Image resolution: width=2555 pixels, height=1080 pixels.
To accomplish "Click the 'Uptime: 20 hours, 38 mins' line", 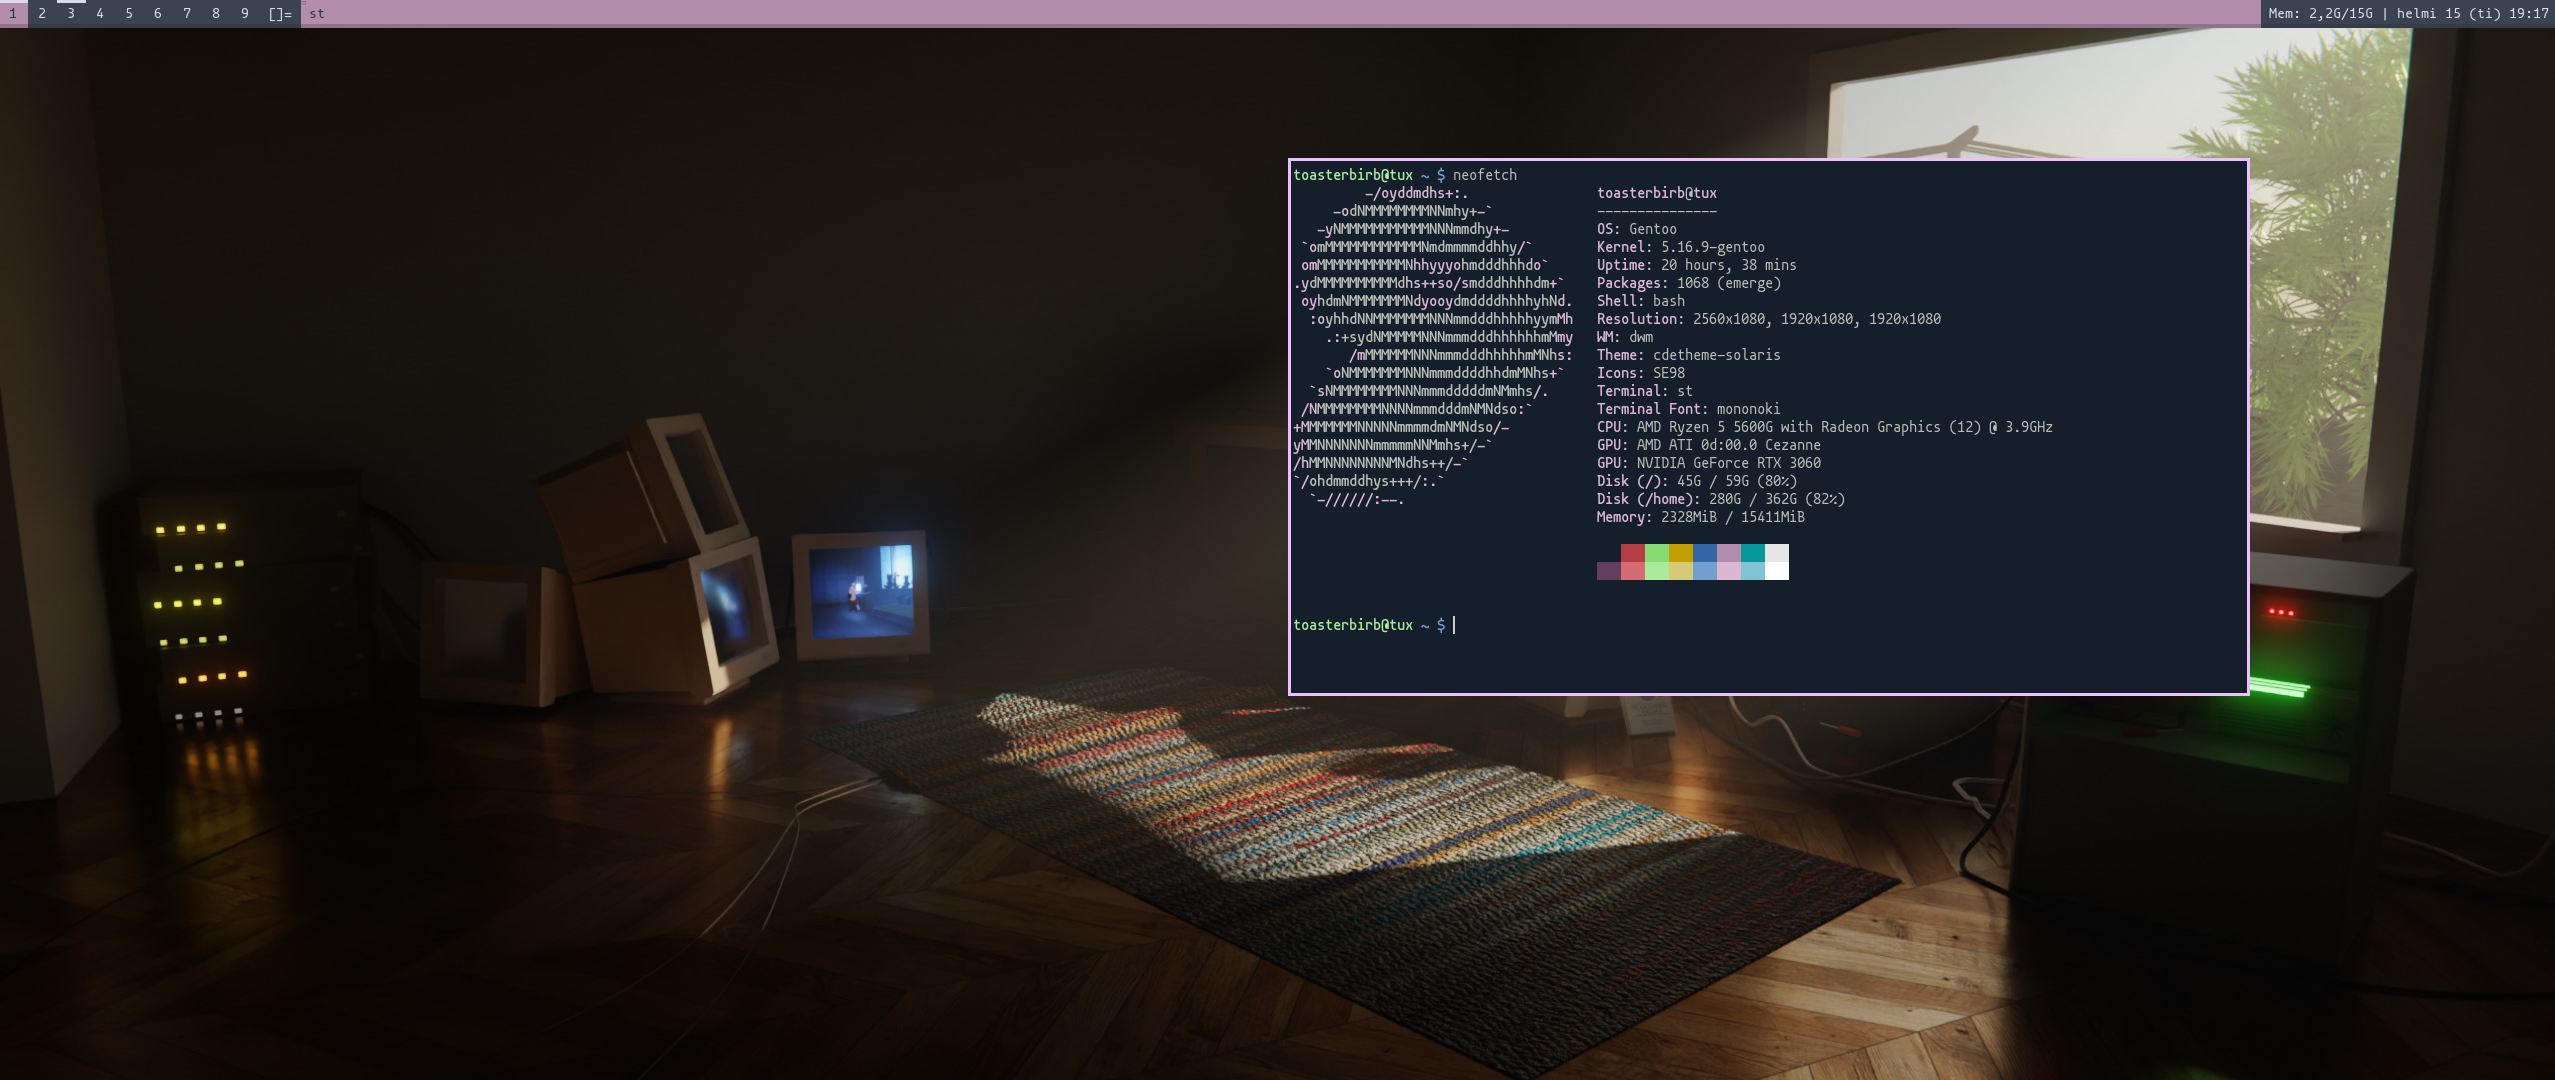I will pyautogui.click(x=1697, y=265).
